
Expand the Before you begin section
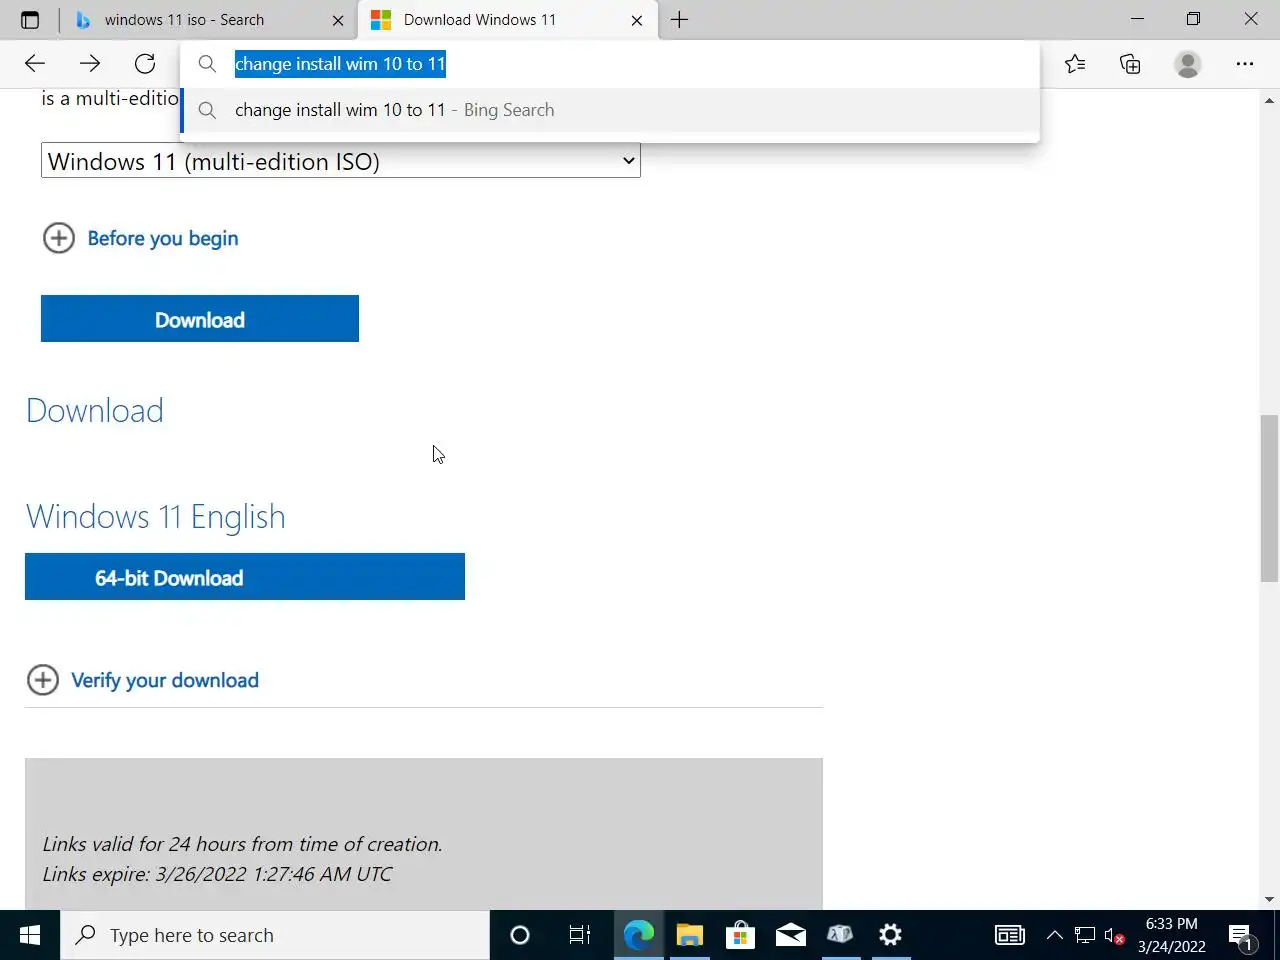point(141,238)
